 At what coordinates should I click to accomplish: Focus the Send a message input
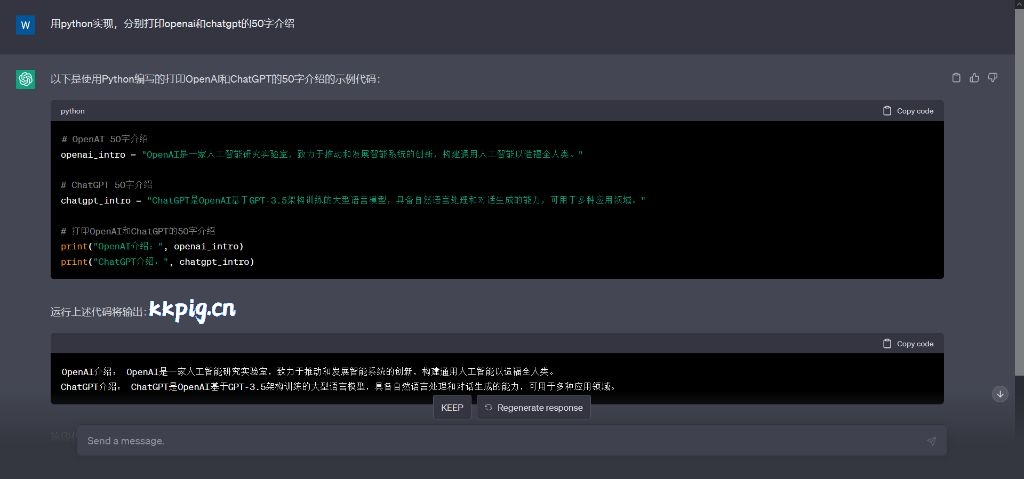coord(511,441)
